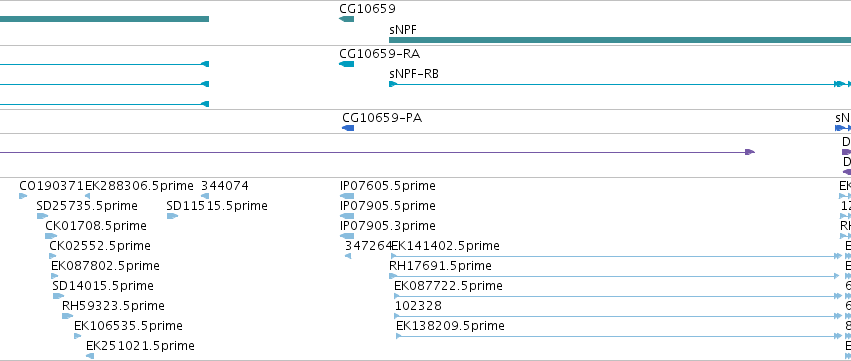Click the EK251021.5prime EST arrow
The image size is (851, 361).
coord(90,356)
